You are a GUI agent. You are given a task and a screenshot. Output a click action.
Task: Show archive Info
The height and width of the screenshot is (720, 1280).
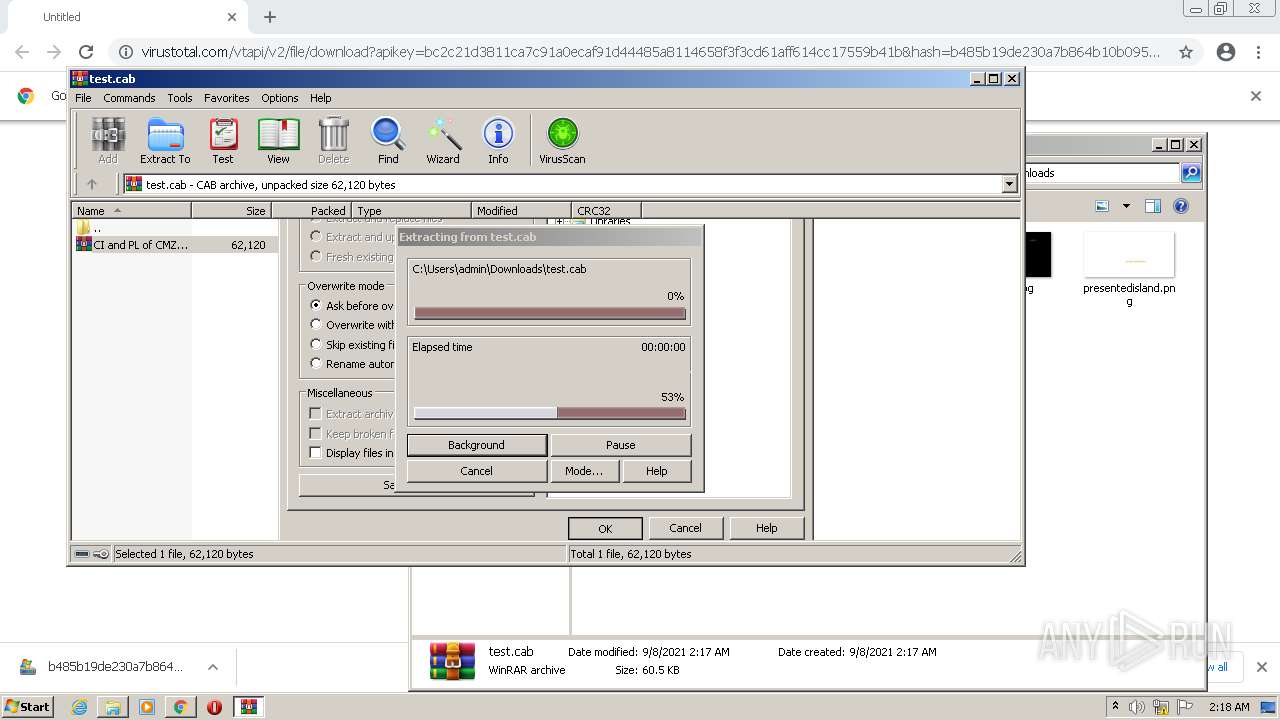(498, 140)
